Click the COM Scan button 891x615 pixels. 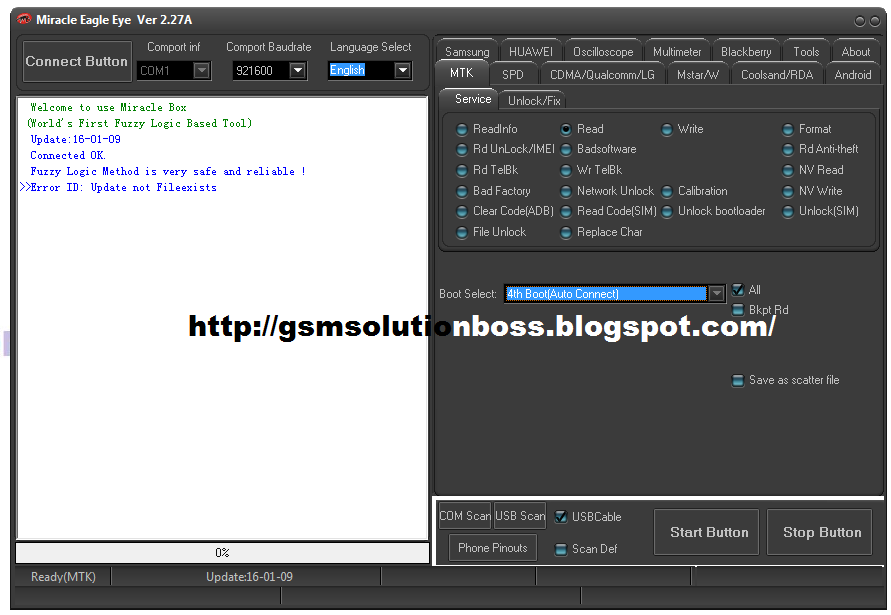click(465, 516)
